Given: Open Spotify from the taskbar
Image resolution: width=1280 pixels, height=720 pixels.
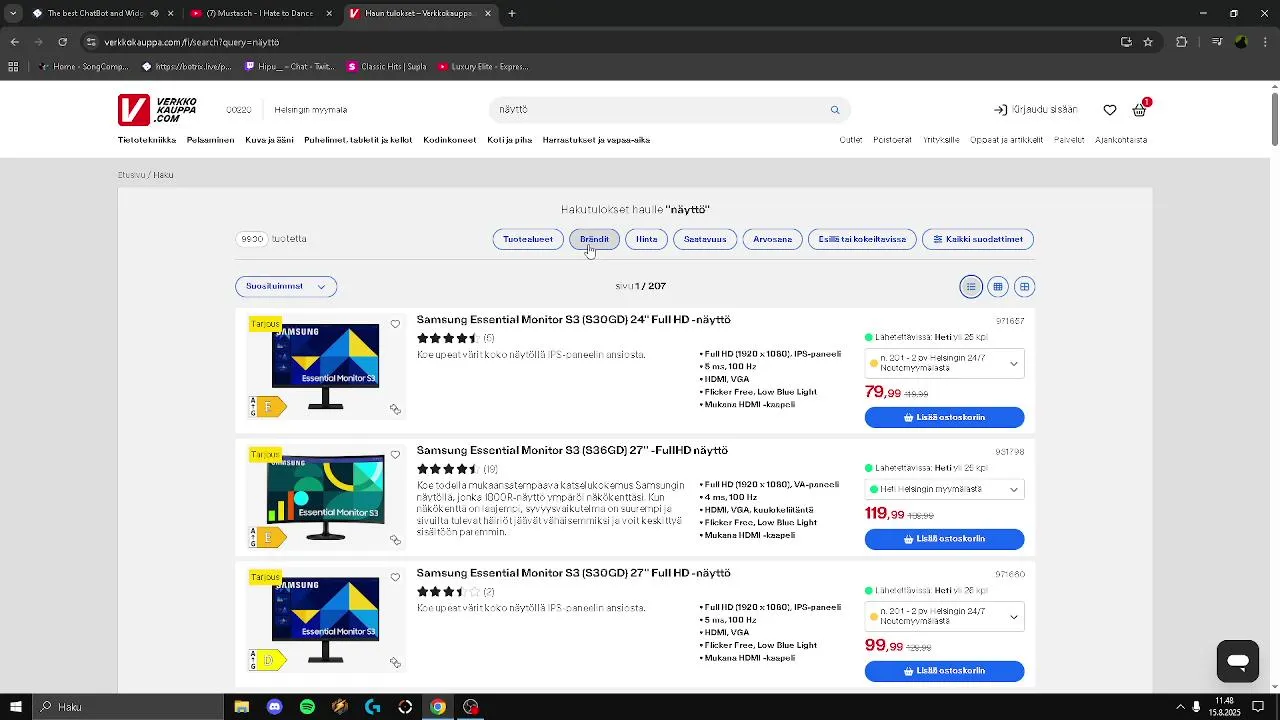Looking at the screenshot, I should [307, 707].
